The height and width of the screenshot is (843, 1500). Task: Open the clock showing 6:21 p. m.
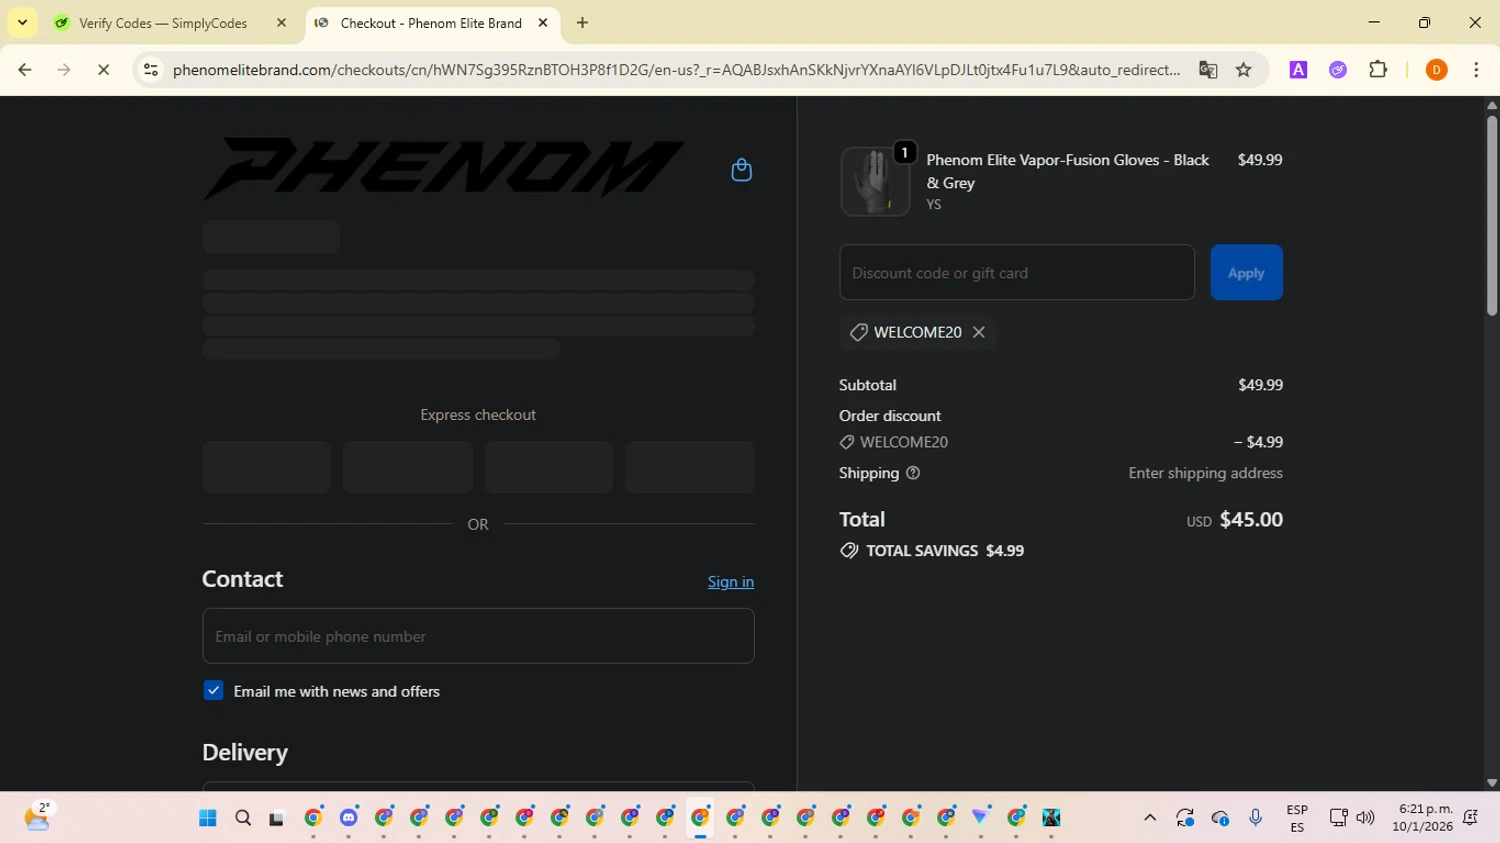pyautogui.click(x=1425, y=818)
